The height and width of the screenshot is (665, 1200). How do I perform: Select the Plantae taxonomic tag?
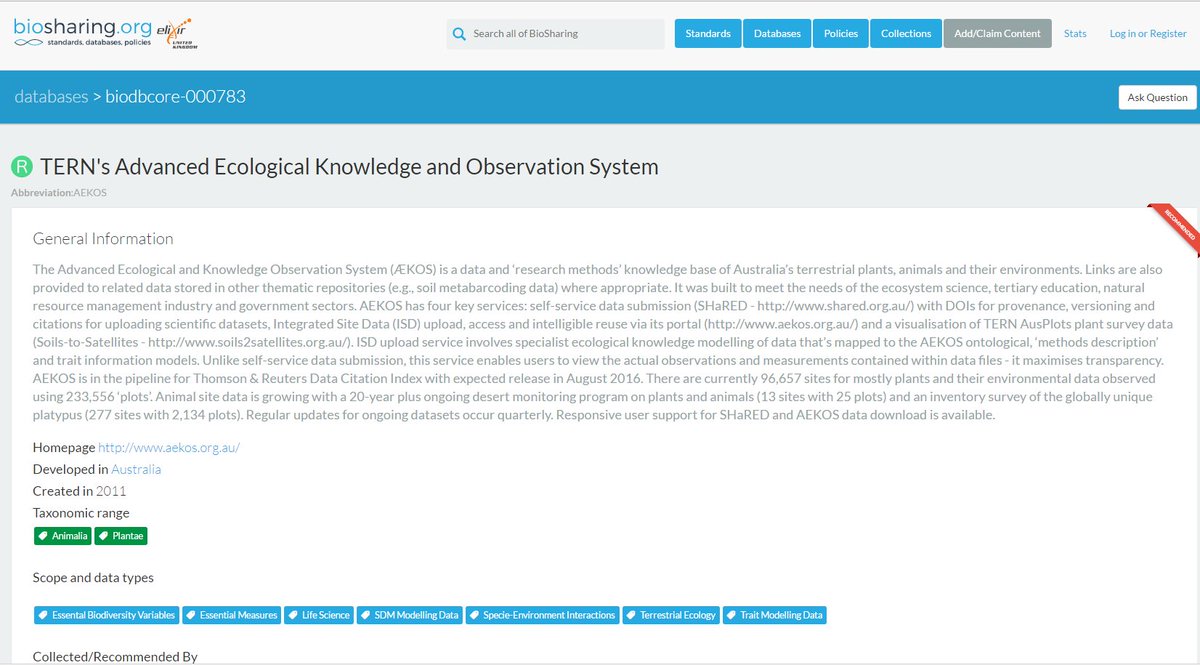click(121, 537)
